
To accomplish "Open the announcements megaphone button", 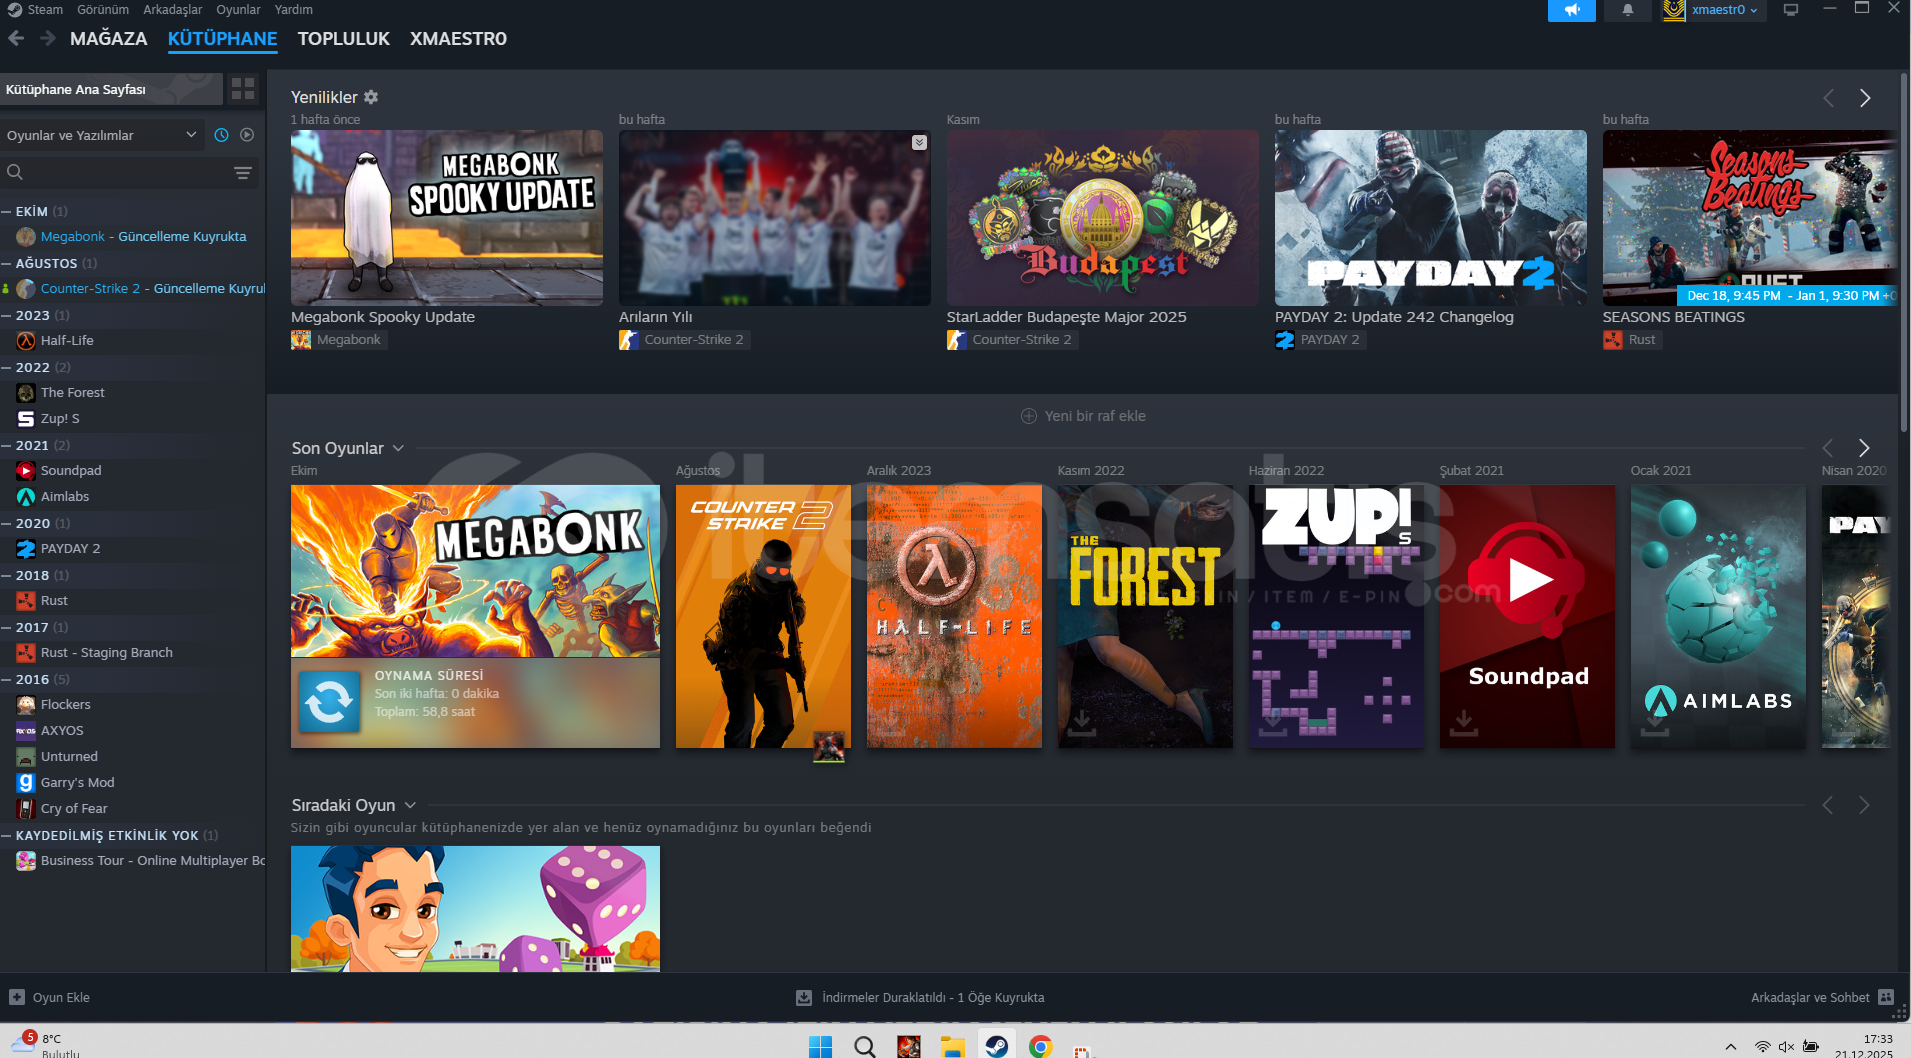I will point(1572,10).
